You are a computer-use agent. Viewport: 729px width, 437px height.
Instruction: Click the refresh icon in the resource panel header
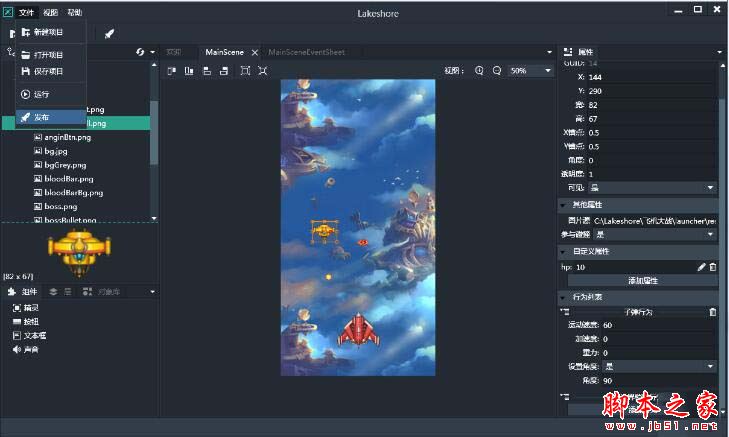pyautogui.click(x=140, y=52)
